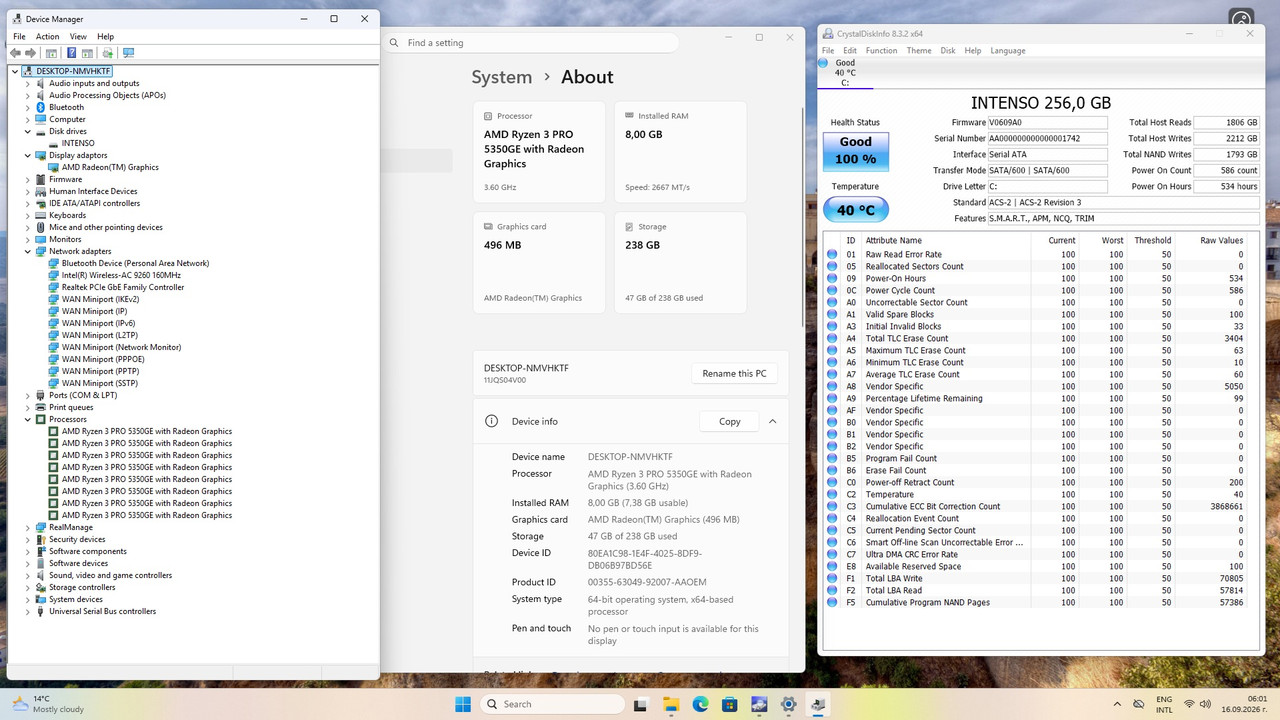The image size is (1280, 720).
Task: Open the View menu in Device Manager
Action: [78, 36]
